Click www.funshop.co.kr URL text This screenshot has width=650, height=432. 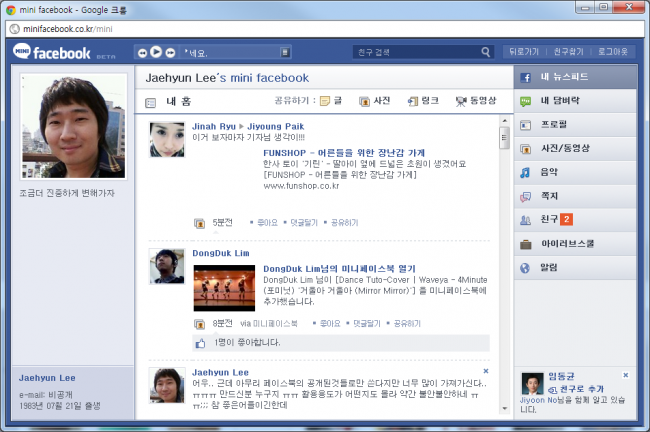pyautogui.click(x=301, y=186)
